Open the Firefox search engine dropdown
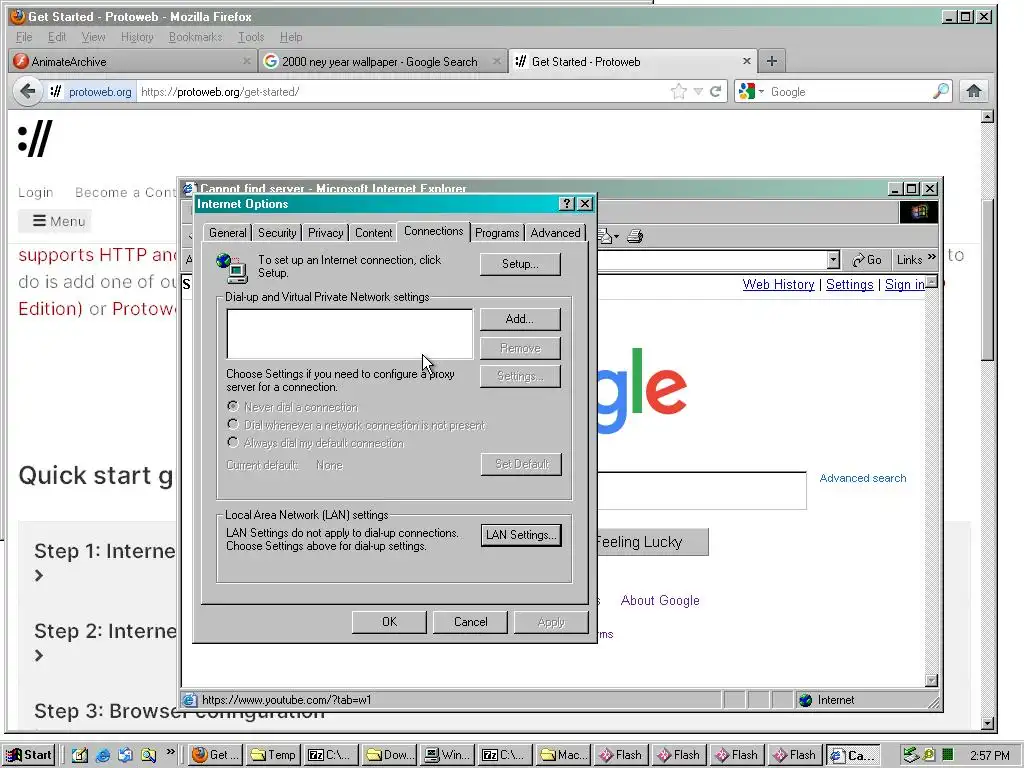The width and height of the screenshot is (1024, 768). (761, 91)
